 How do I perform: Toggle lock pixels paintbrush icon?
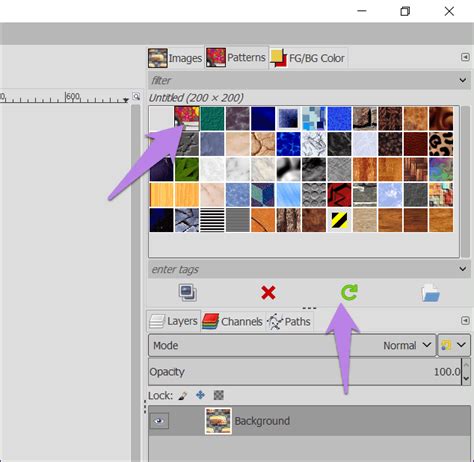pos(183,396)
